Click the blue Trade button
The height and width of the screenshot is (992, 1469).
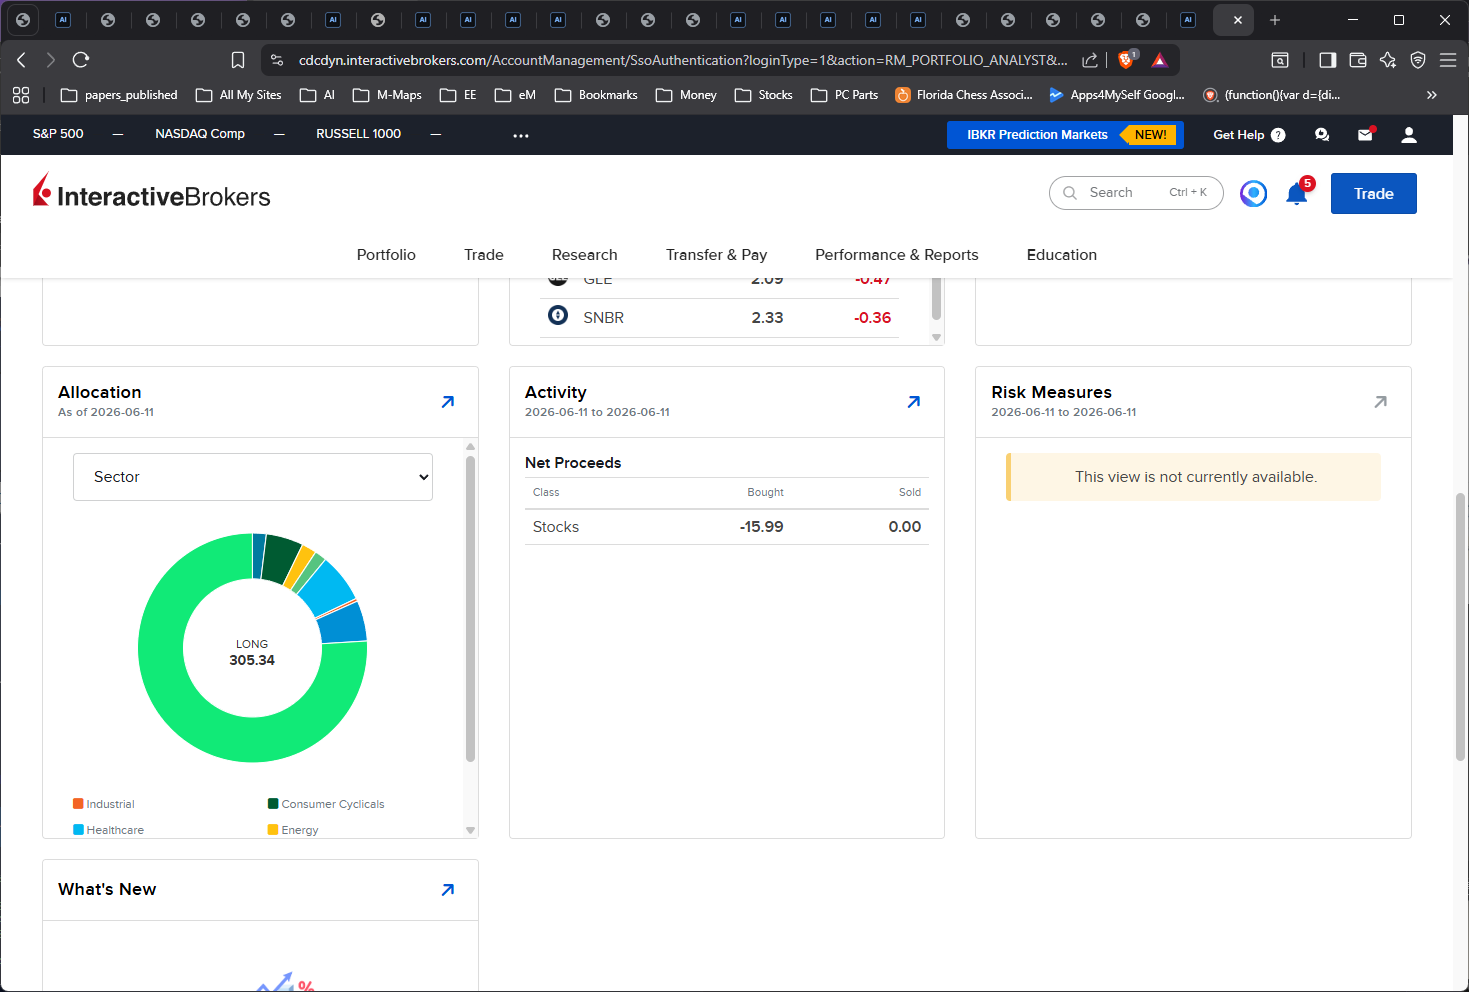pos(1374,194)
